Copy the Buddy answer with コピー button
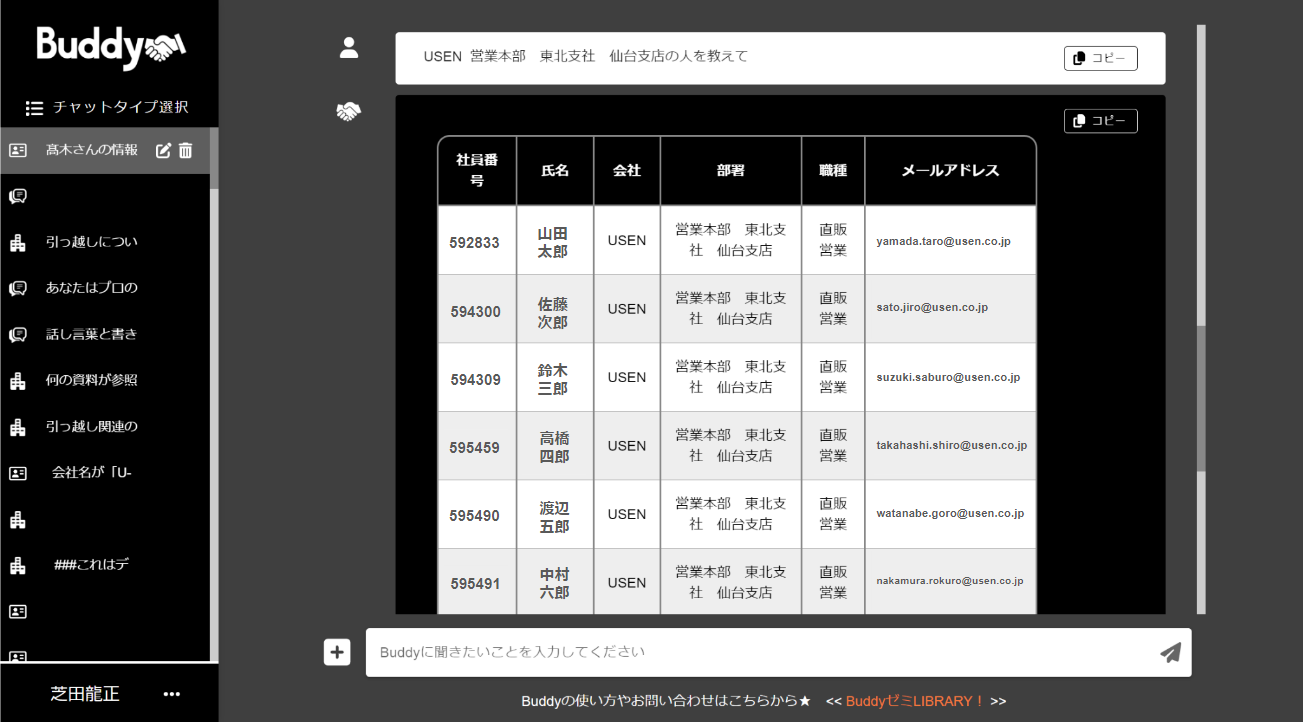 (1101, 121)
